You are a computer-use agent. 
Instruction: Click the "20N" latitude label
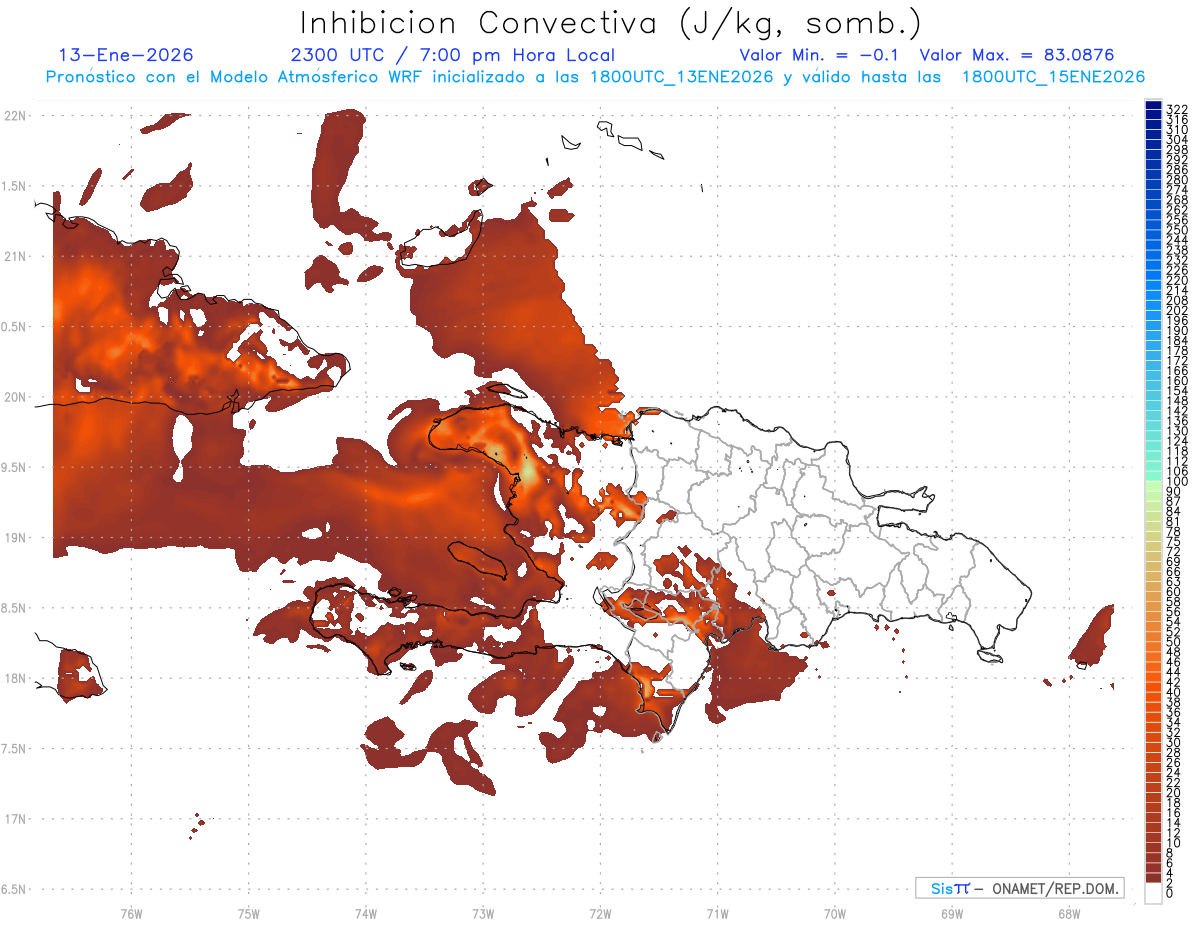15,397
